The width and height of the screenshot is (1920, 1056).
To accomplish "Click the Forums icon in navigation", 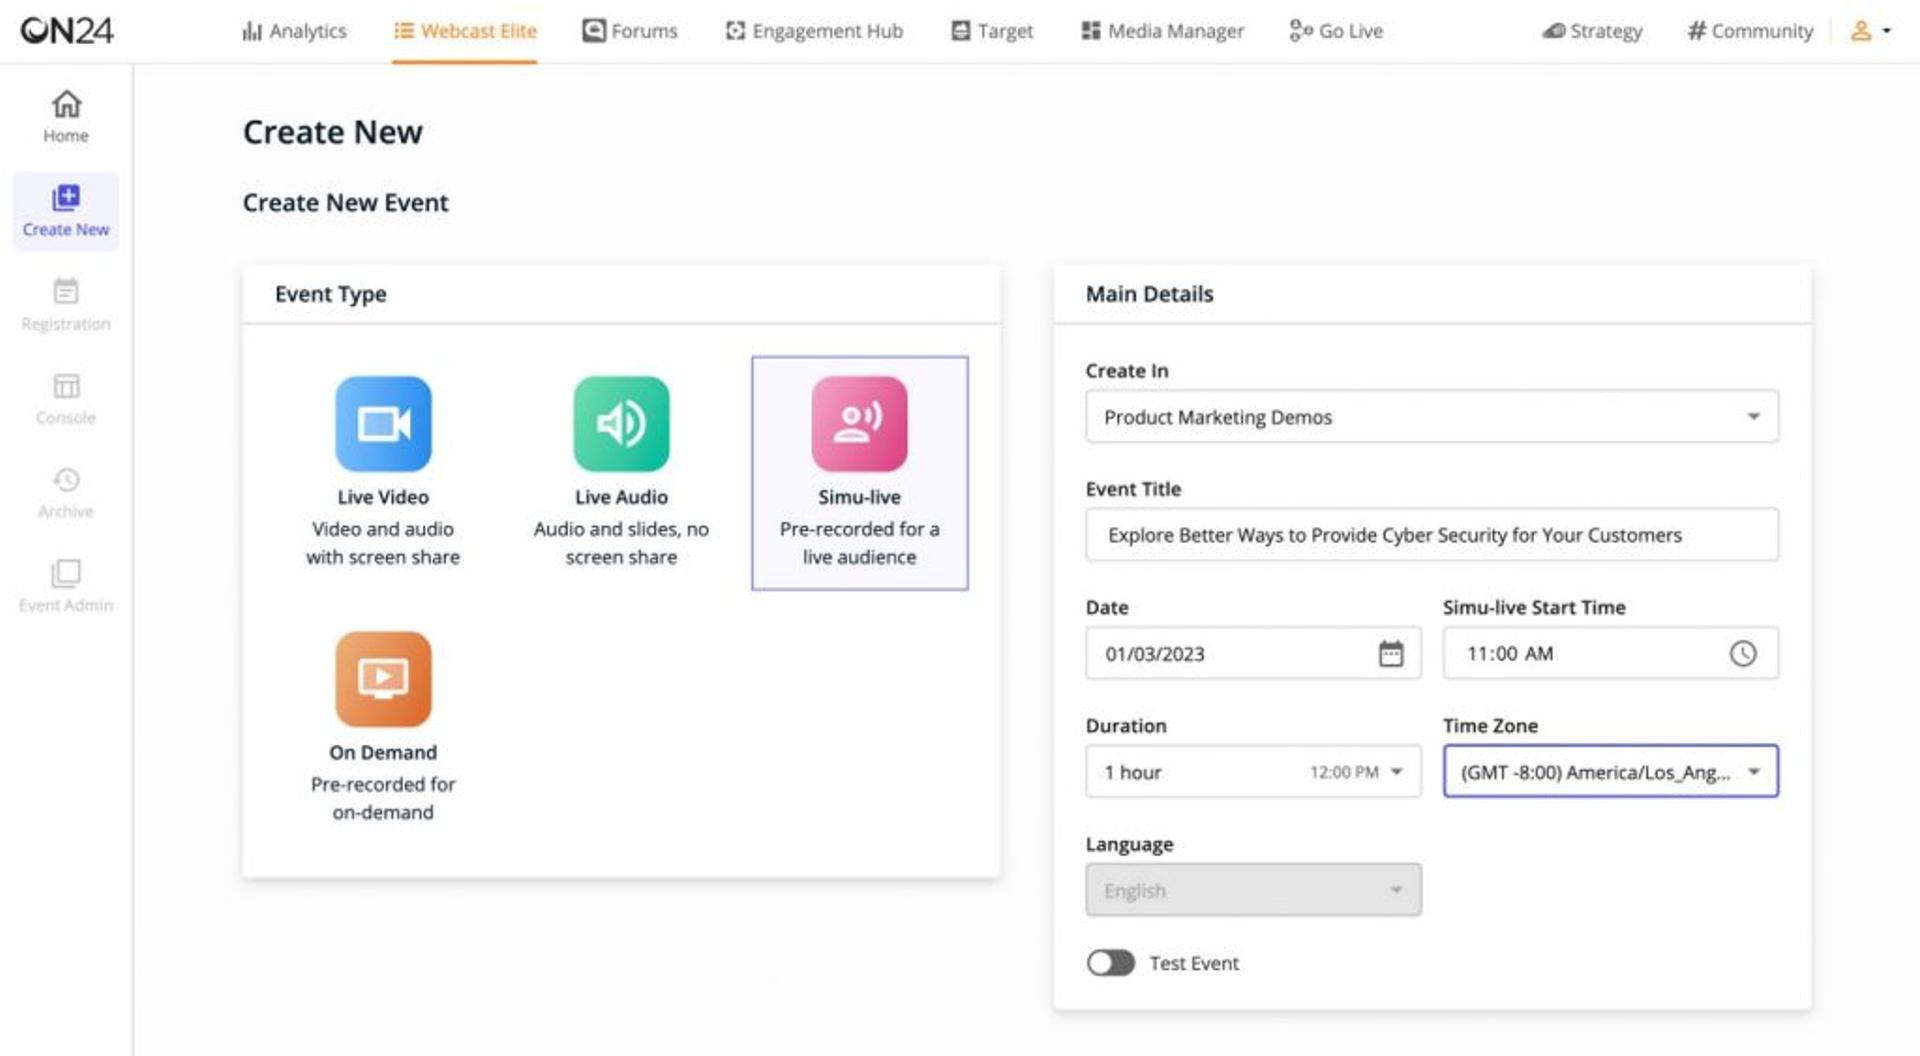I will point(594,30).
